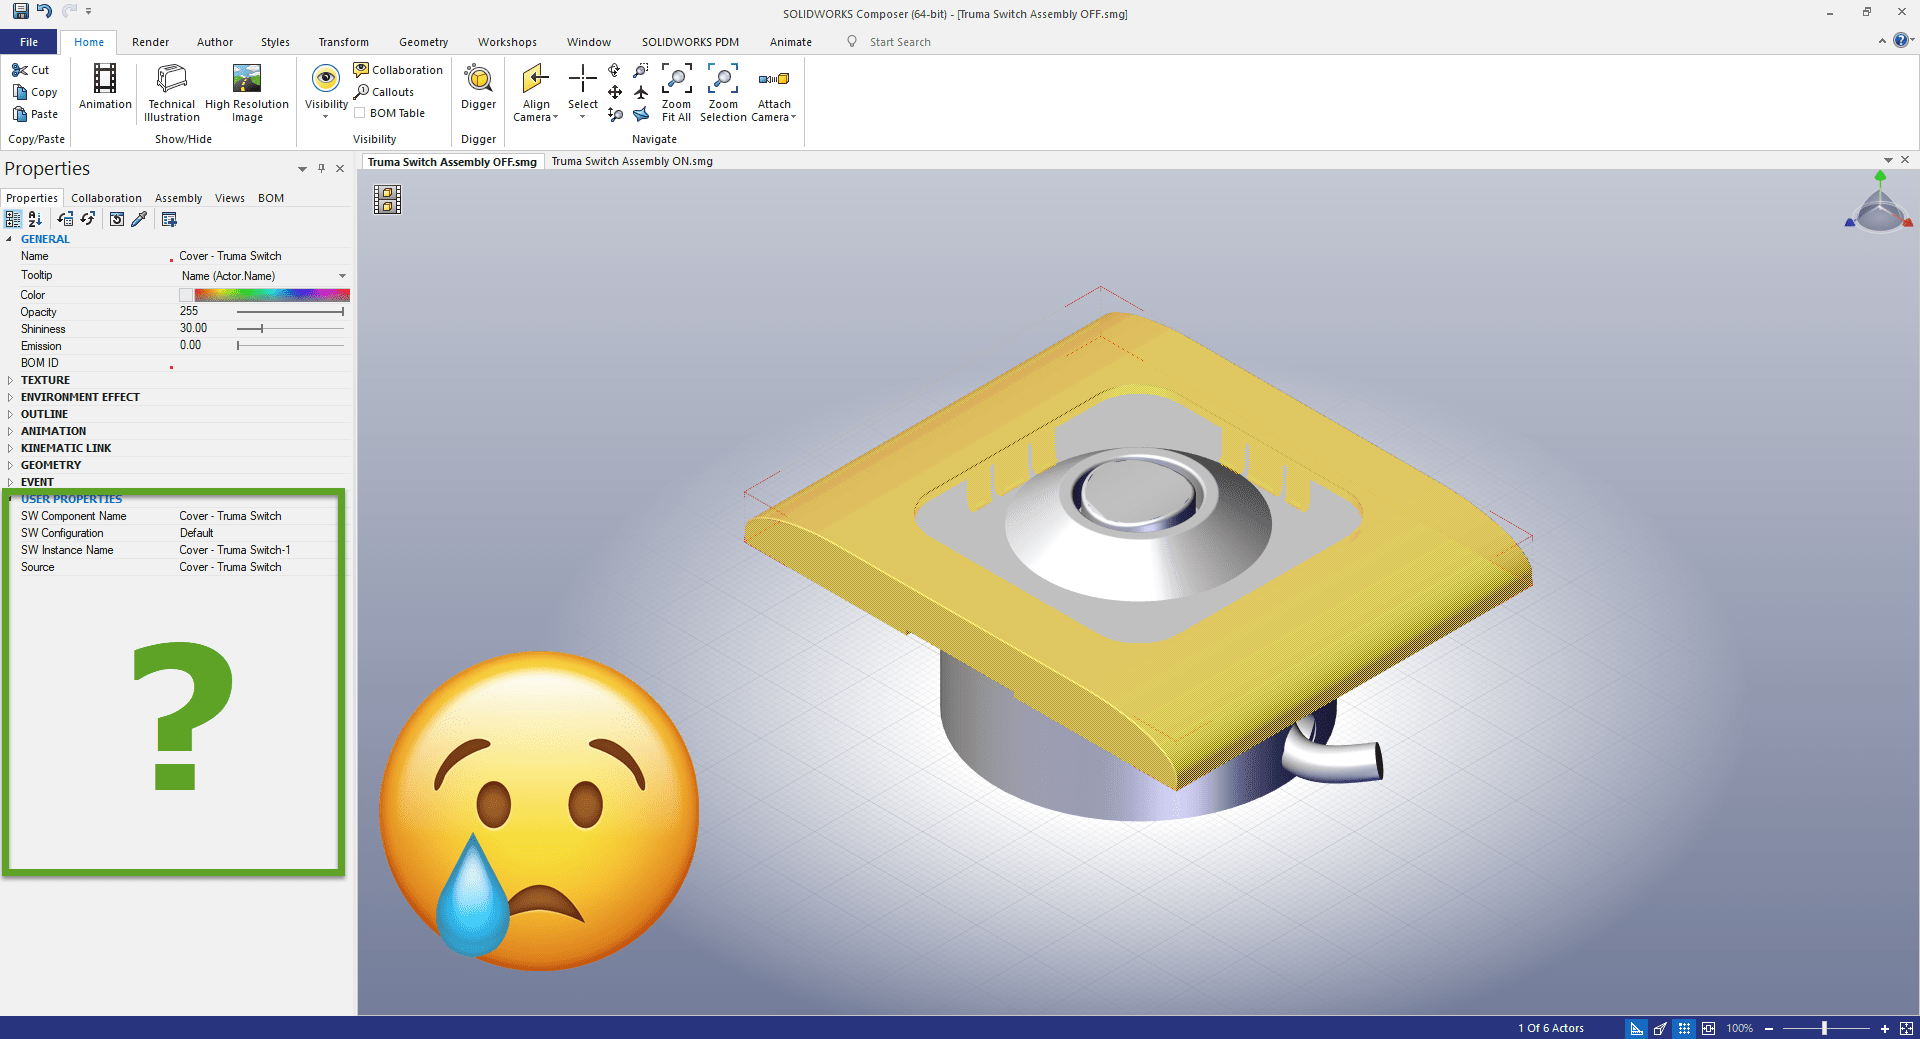1920x1039 pixels.
Task: Click the filmstrip animation icon in viewport
Action: coord(387,200)
